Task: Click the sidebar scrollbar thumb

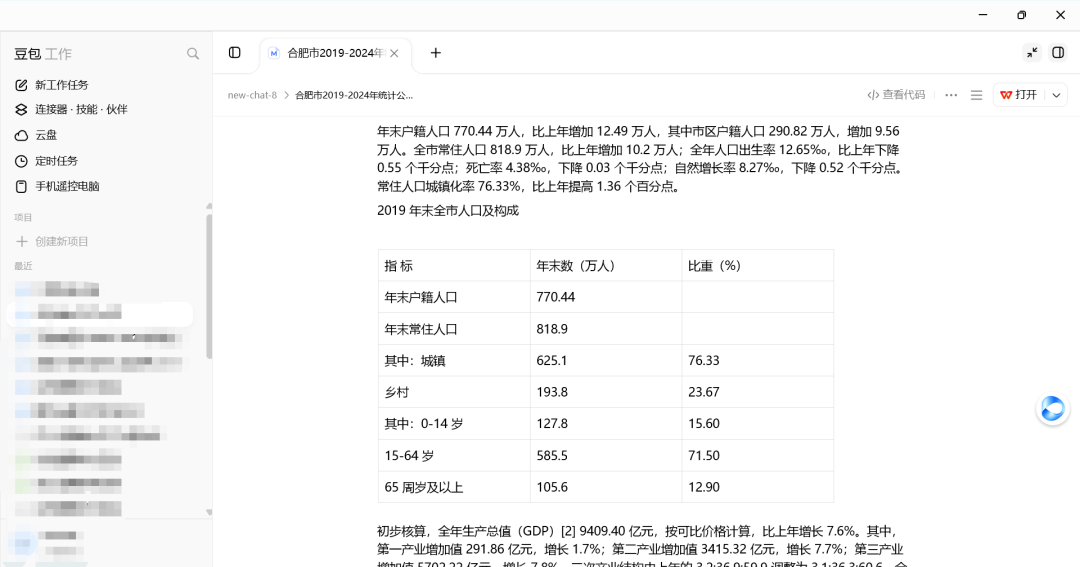Action: click(x=209, y=286)
